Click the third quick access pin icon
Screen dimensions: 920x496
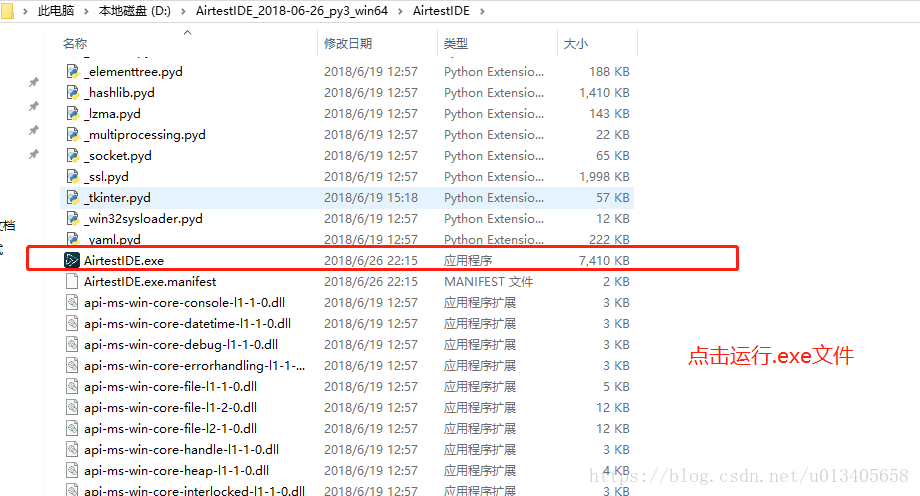pyautogui.click(x=34, y=130)
